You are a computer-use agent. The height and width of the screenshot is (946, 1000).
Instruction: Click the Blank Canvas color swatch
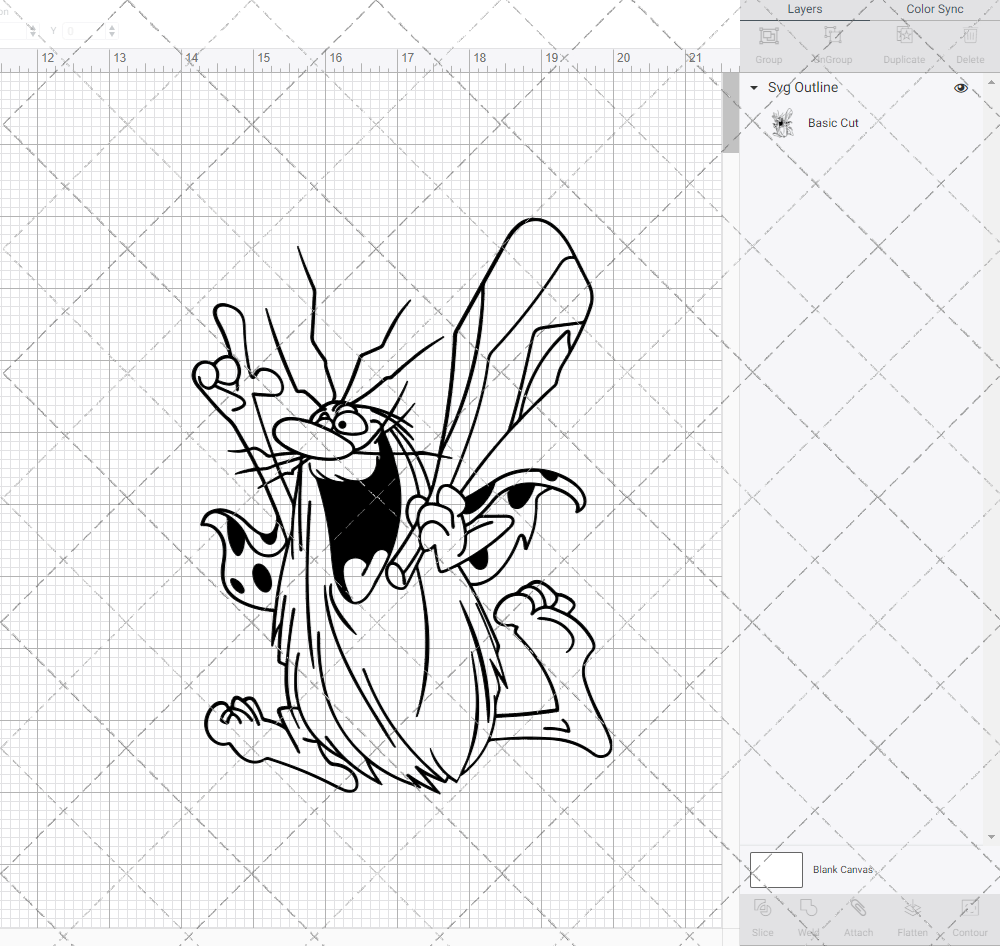click(x=775, y=869)
